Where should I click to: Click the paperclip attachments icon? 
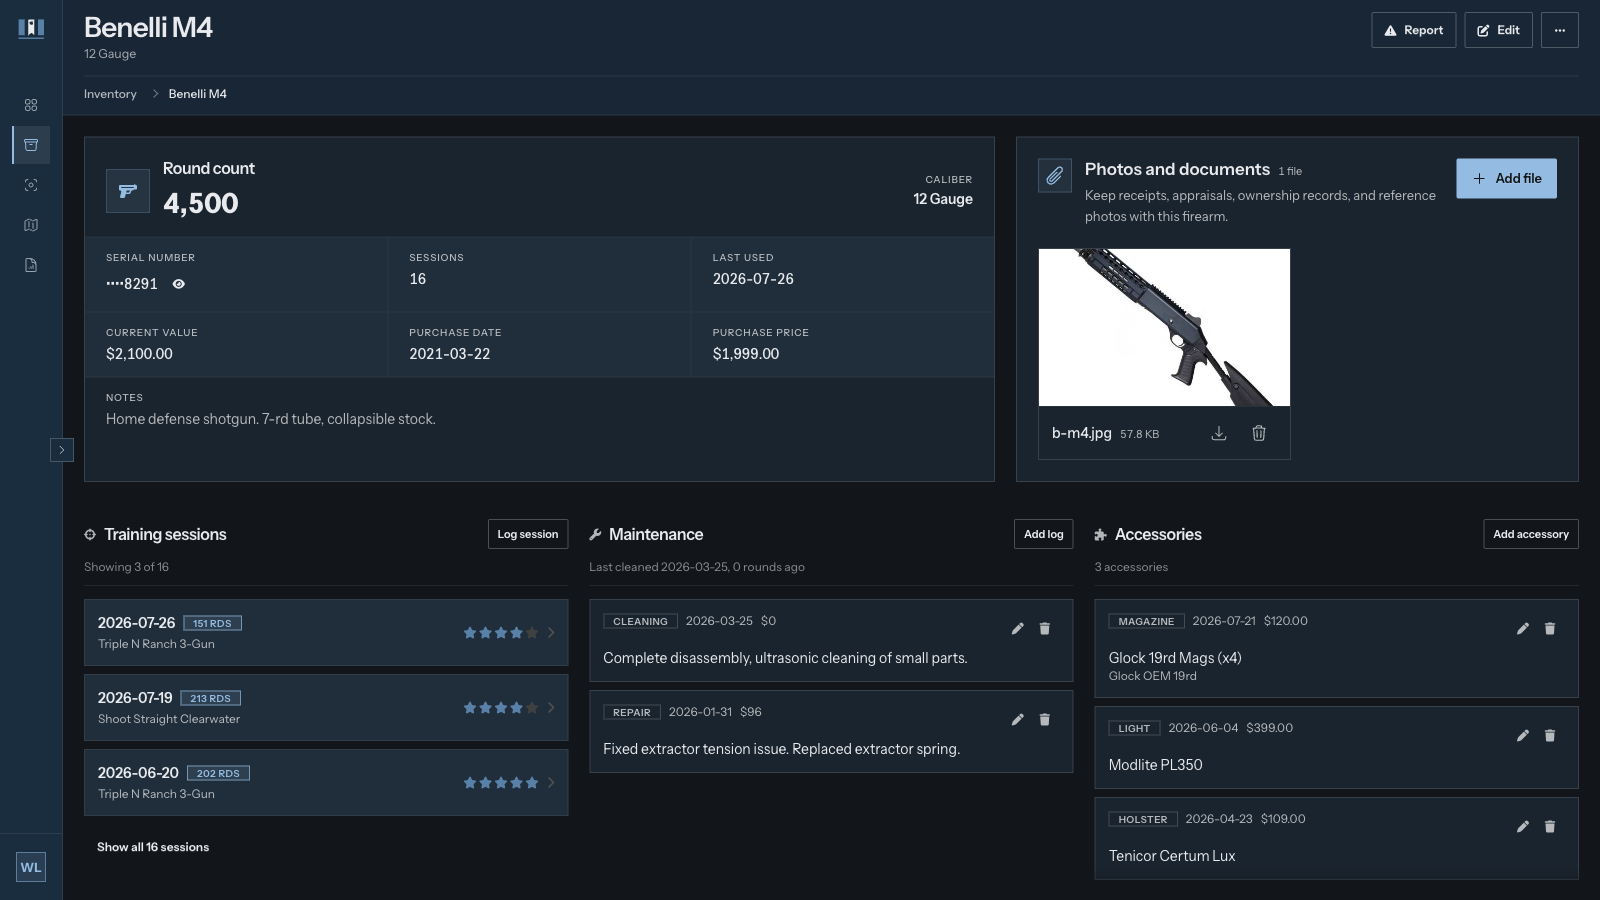pyautogui.click(x=1055, y=176)
